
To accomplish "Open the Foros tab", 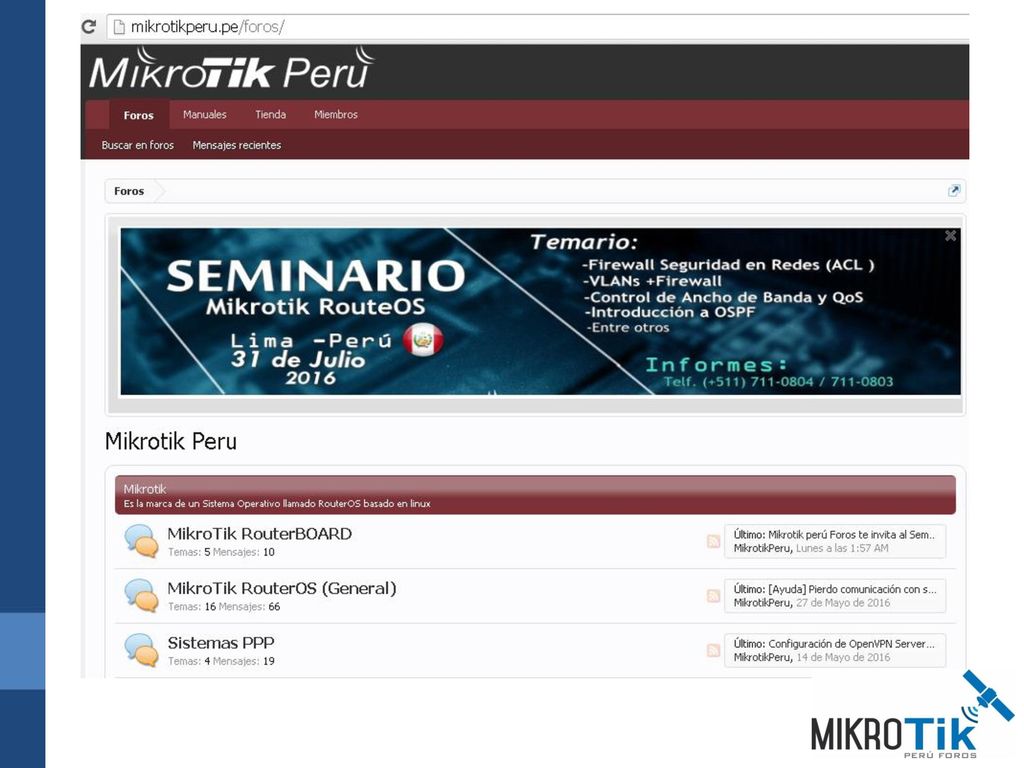I will [x=138, y=115].
